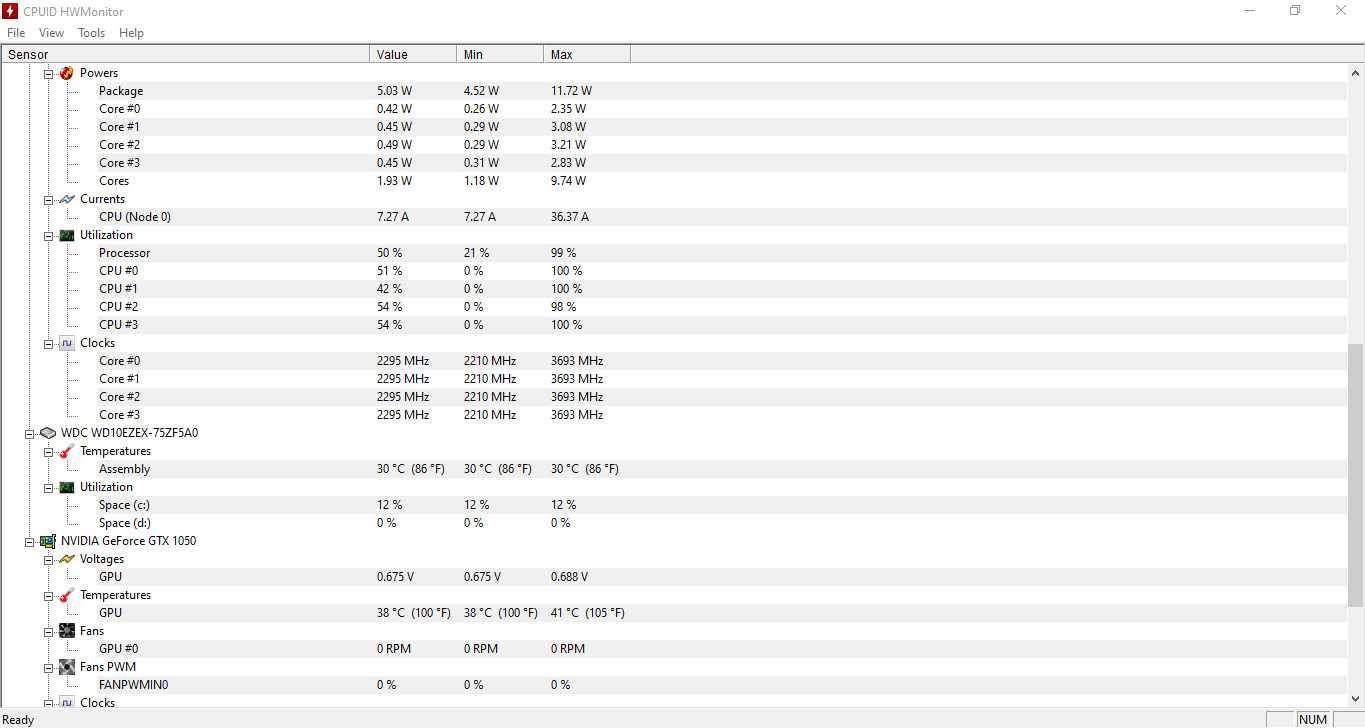This screenshot has height=728, width=1365.
Task: Click the Ready status bar text
Action: pyautogui.click(x=19, y=720)
